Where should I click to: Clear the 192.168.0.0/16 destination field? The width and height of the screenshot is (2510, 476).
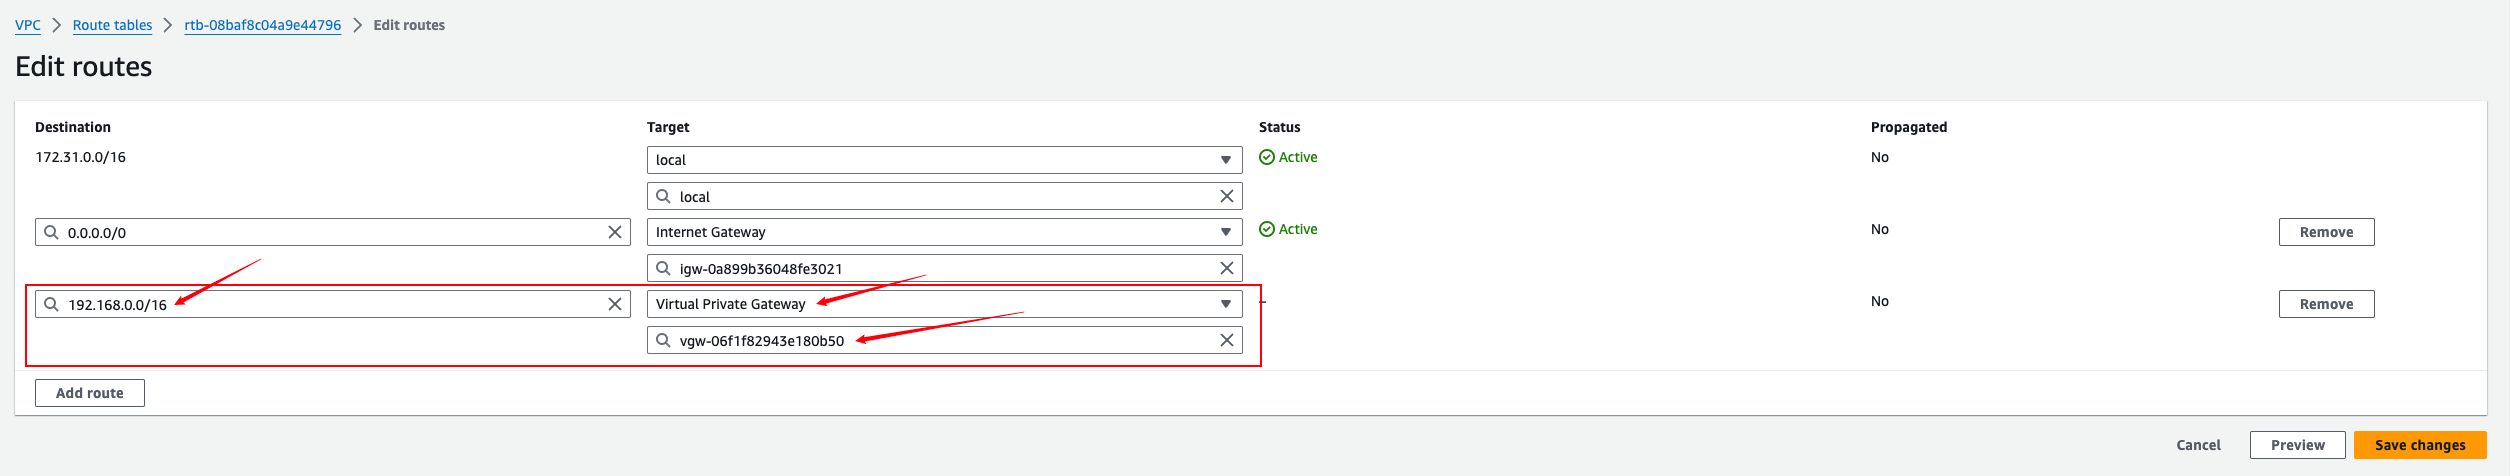pyautogui.click(x=615, y=304)
